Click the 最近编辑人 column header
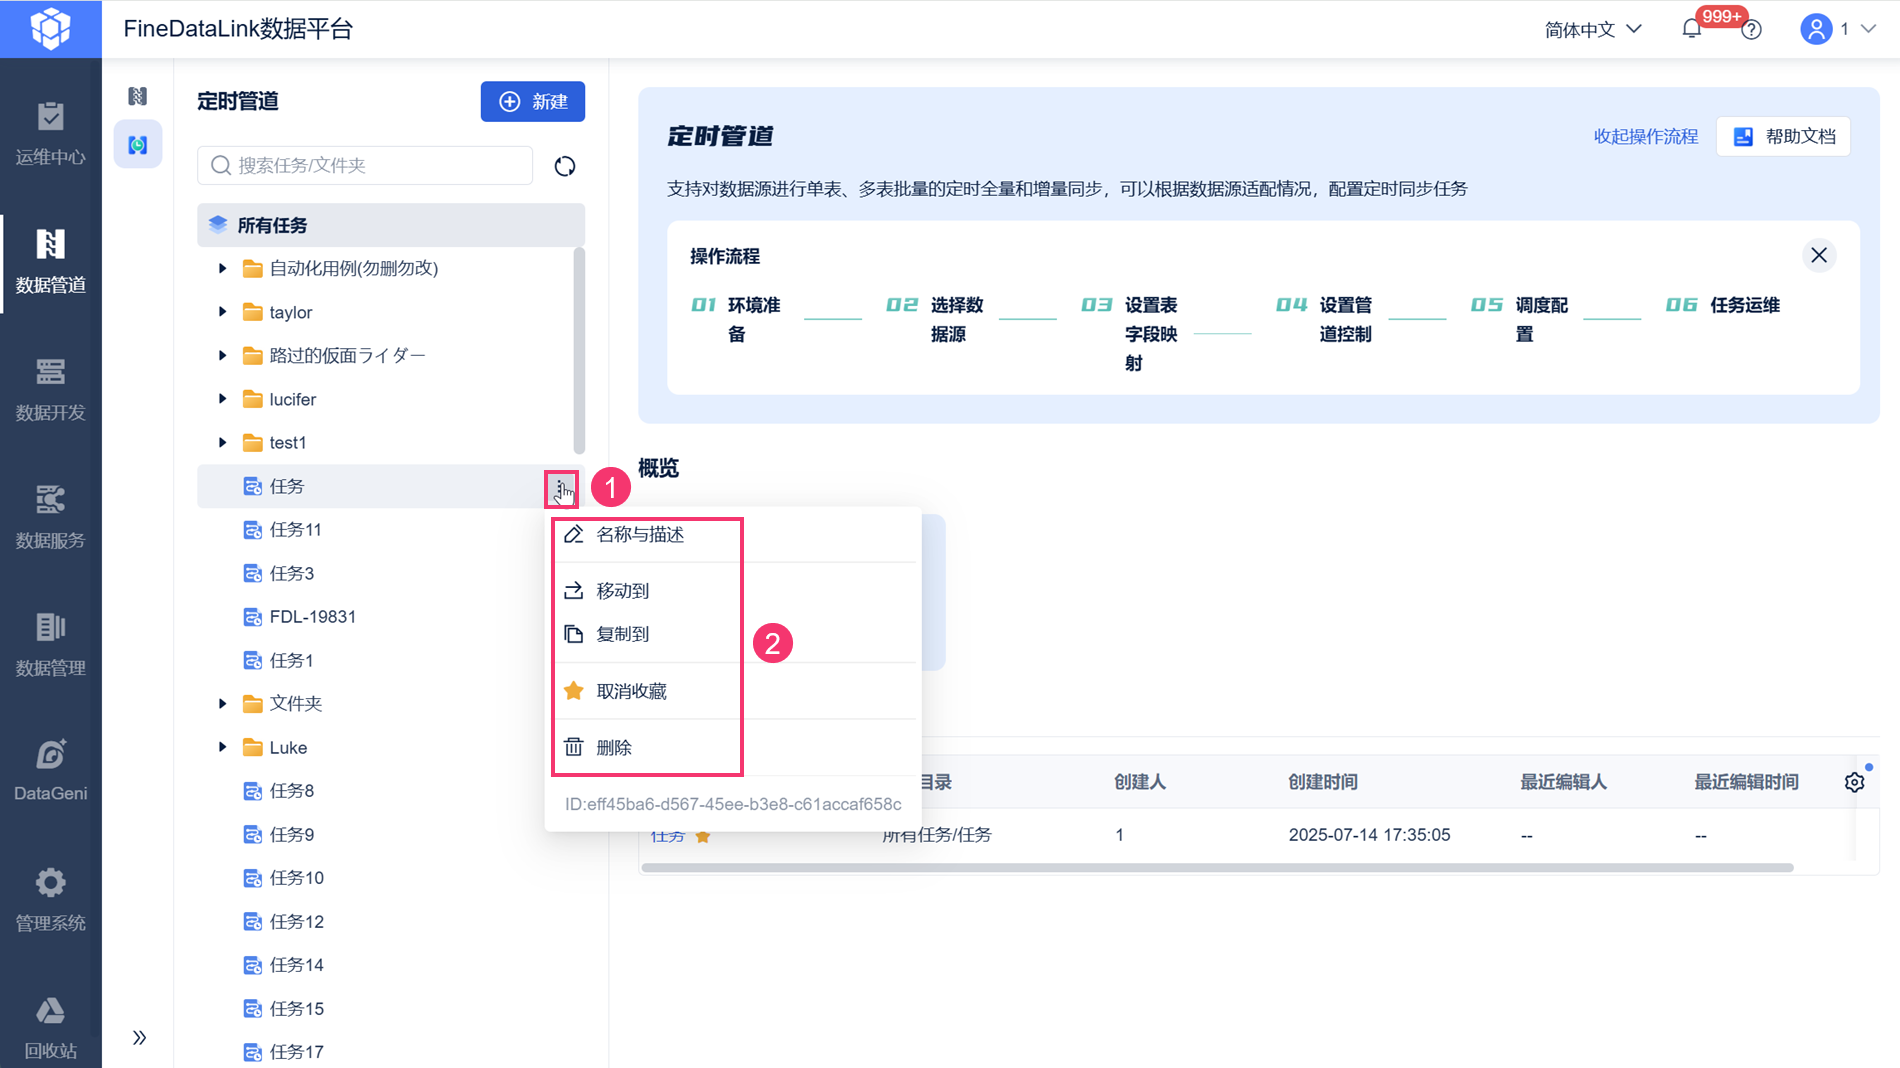Image resolution: width=1900 pixels, height=1068 pixels. coord(1563,782)
